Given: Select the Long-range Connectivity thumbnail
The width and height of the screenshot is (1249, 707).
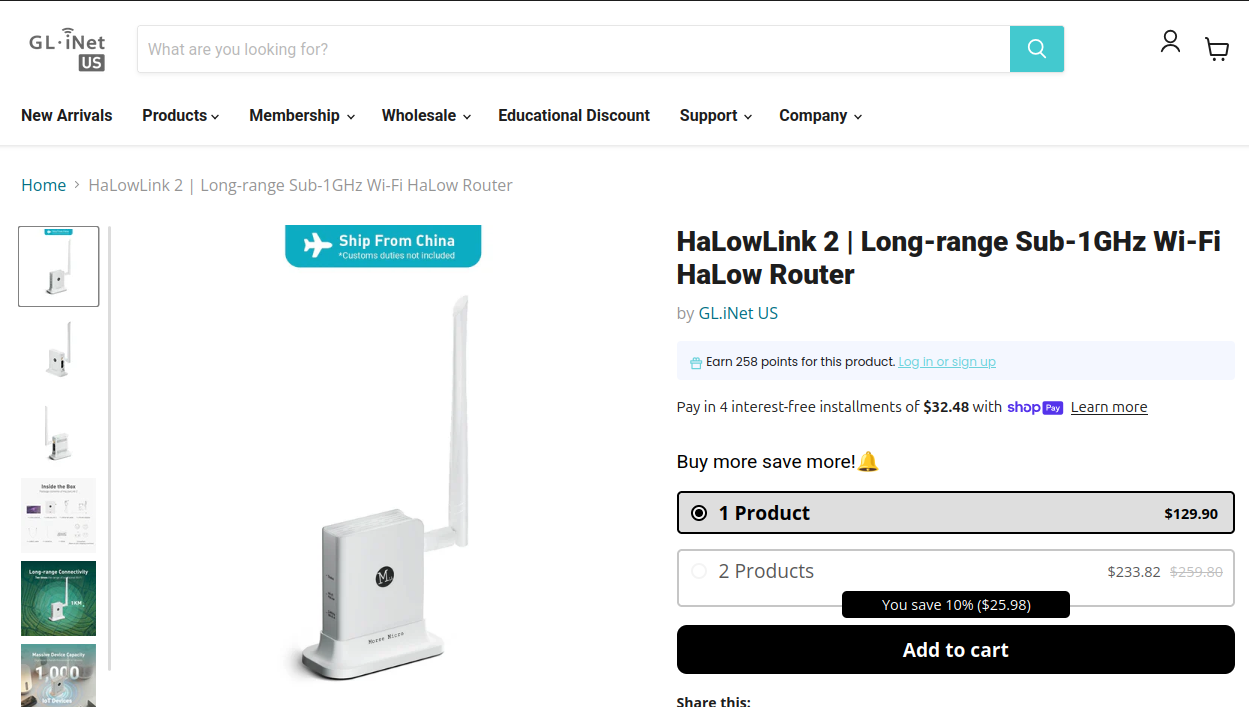Looking at the screenshot, I should point(59,598).
